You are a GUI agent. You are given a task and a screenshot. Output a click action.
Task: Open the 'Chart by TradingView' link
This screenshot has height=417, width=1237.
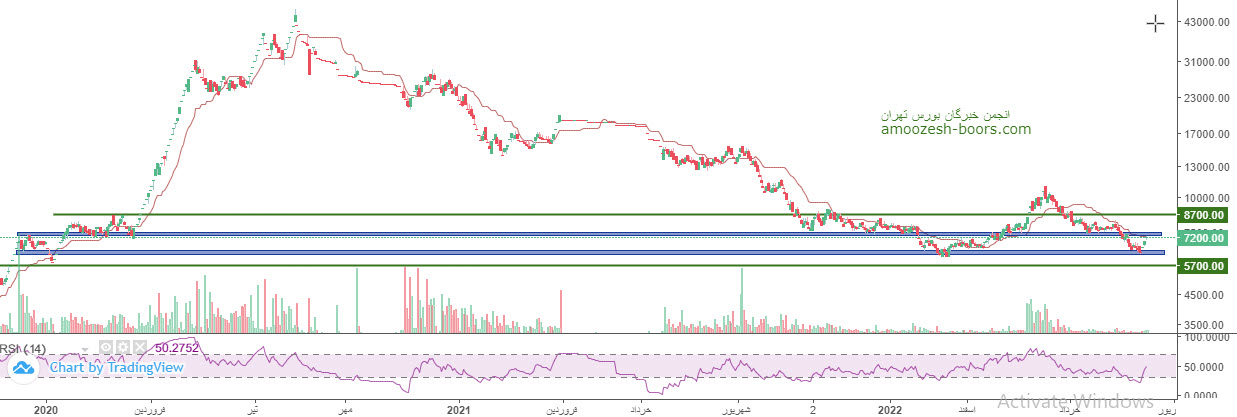click(116, 368)
